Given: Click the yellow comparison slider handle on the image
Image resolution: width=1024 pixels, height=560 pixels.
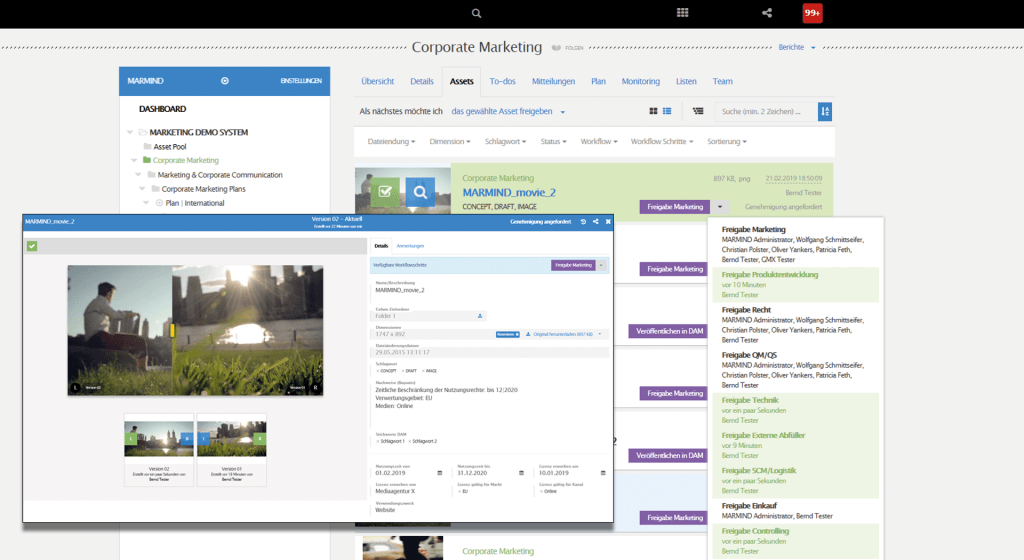Looking at the screenshot, I should tap(173, 328).
